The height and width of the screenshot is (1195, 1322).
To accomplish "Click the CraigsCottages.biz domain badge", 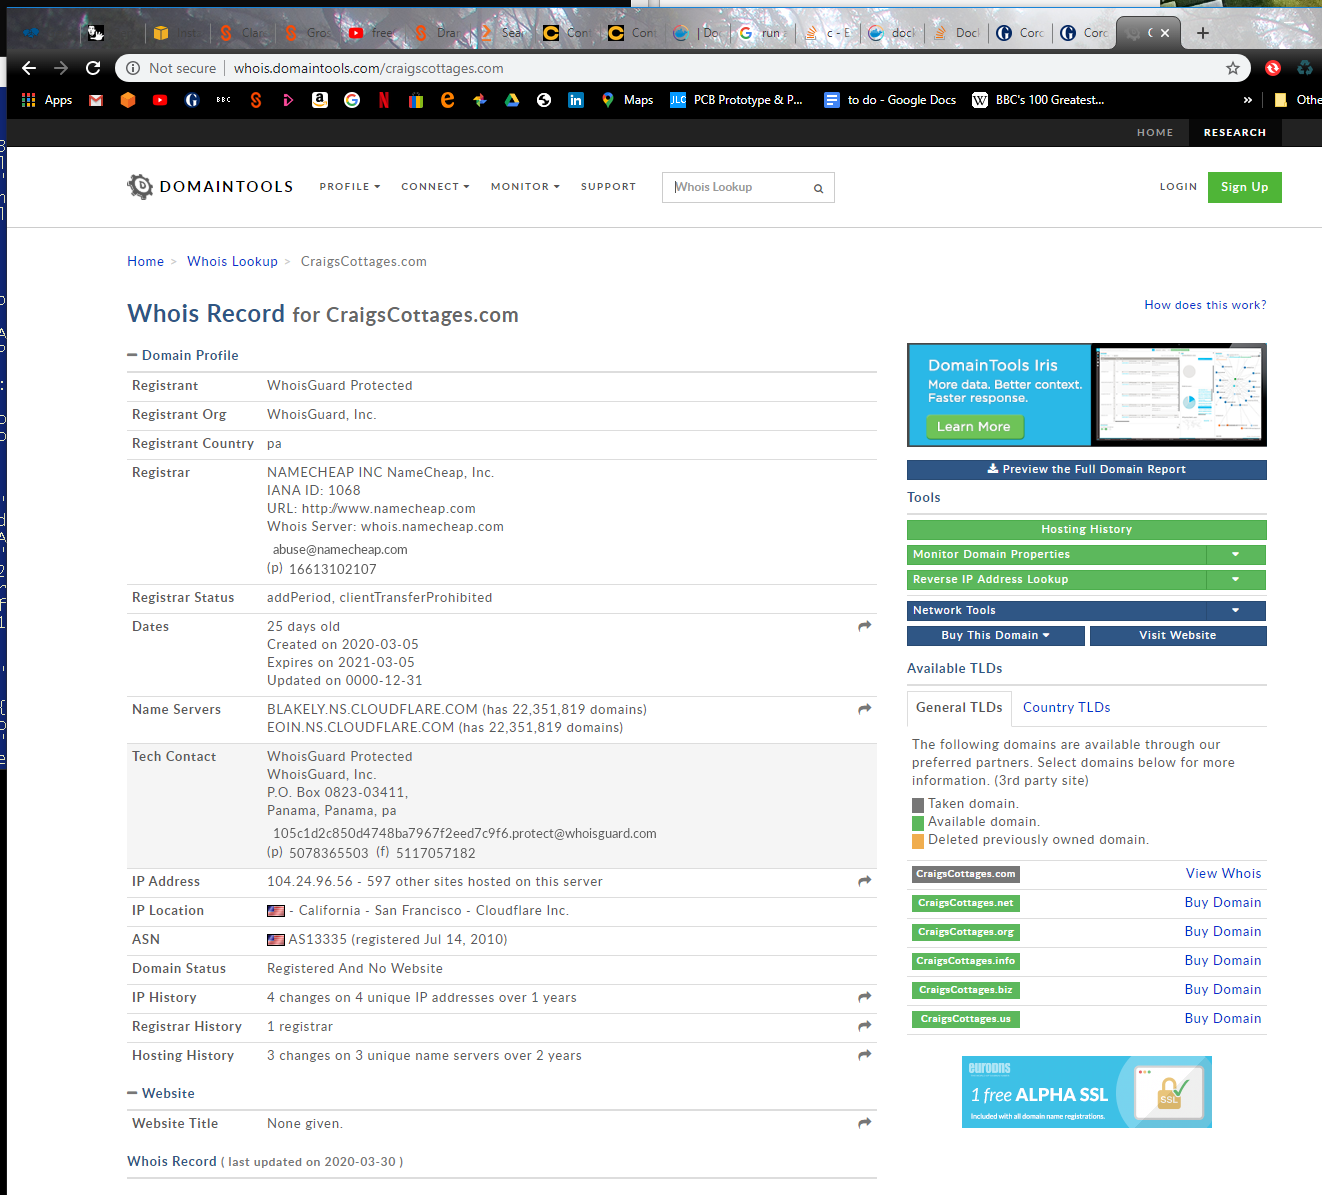I will tap(965, 990).
